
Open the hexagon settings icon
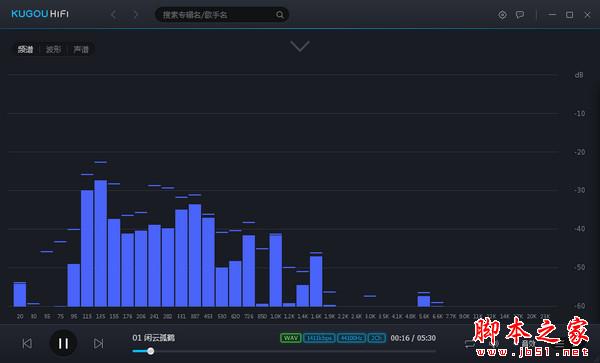[502, 15]
